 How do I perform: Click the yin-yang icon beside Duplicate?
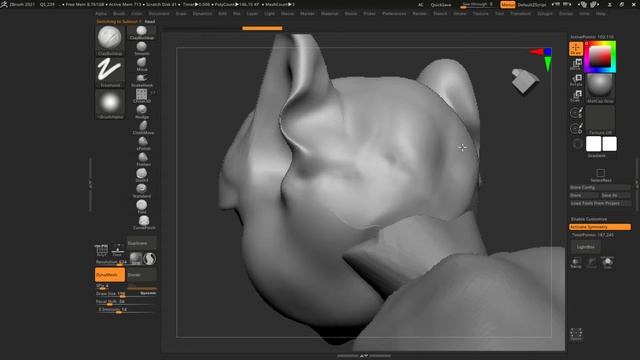tap(149, 259)
